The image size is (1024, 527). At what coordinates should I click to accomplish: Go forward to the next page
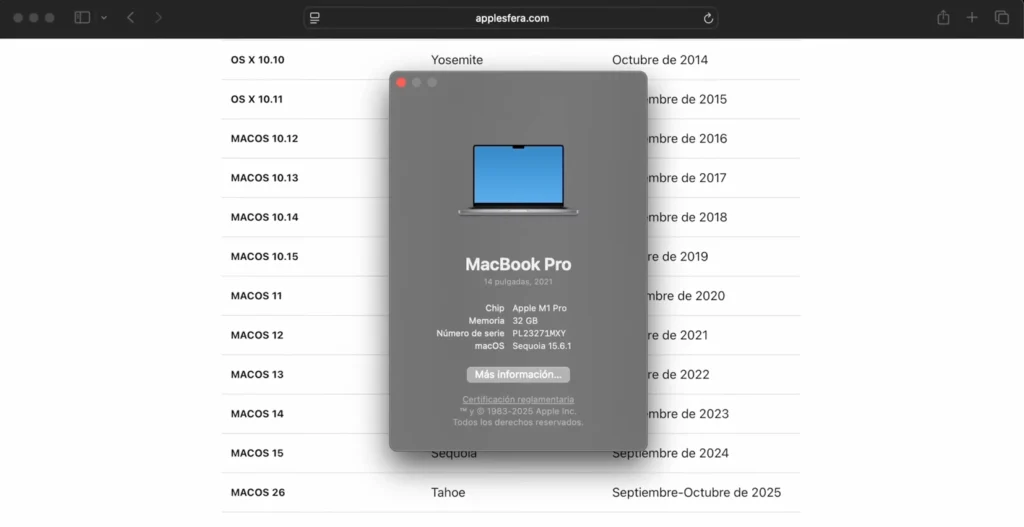[x=159, y=18]
